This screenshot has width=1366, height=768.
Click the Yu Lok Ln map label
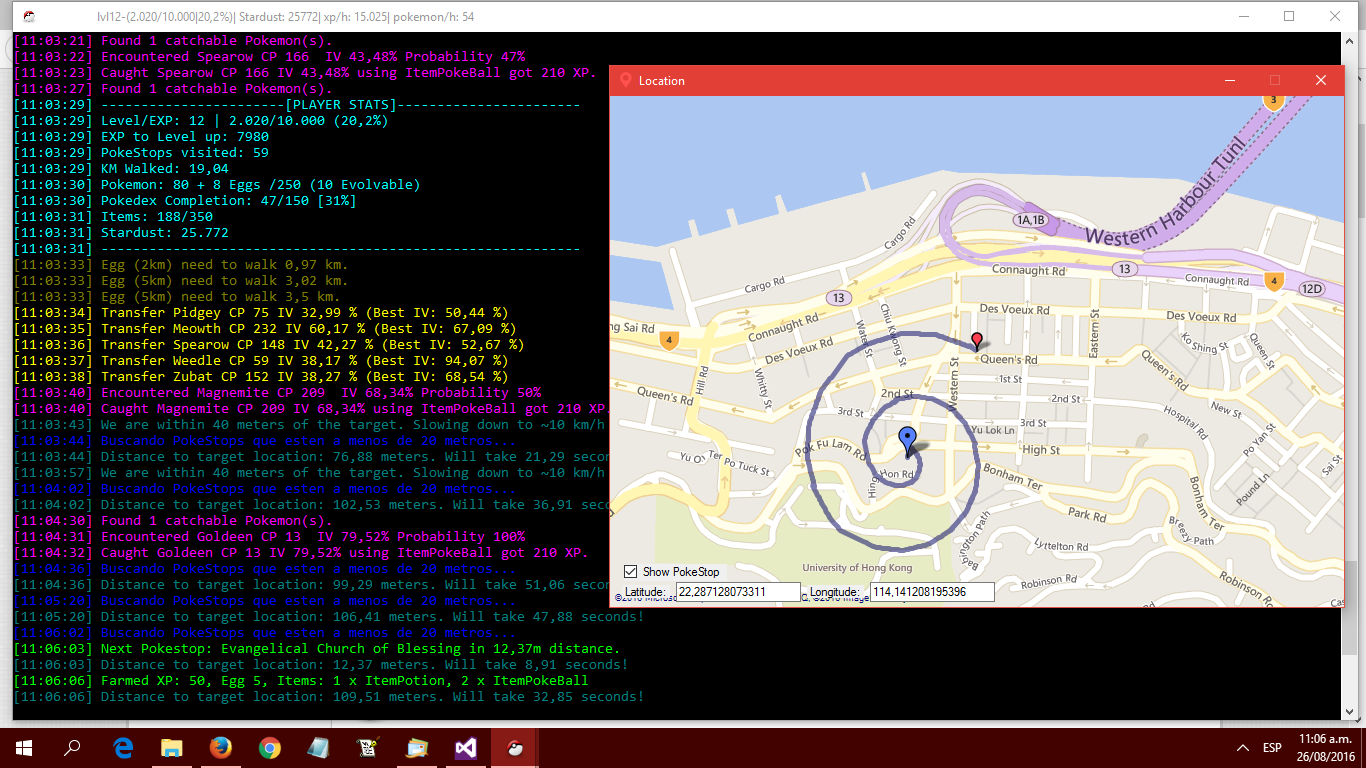[x=994, y=430]
